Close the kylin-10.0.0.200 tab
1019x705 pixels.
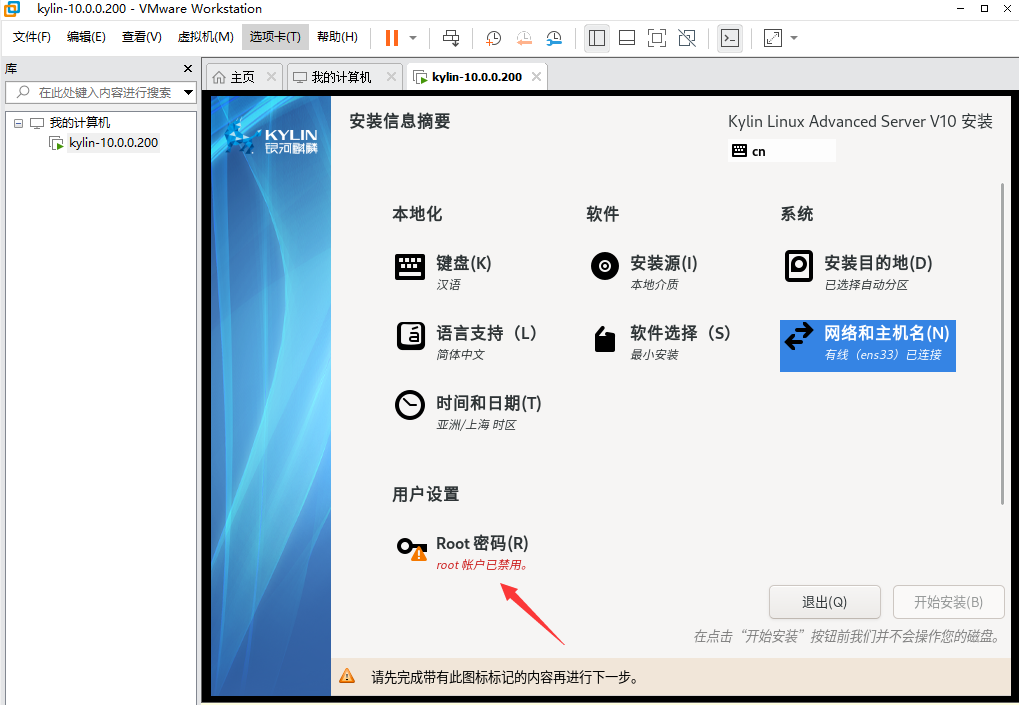point(536,77)
